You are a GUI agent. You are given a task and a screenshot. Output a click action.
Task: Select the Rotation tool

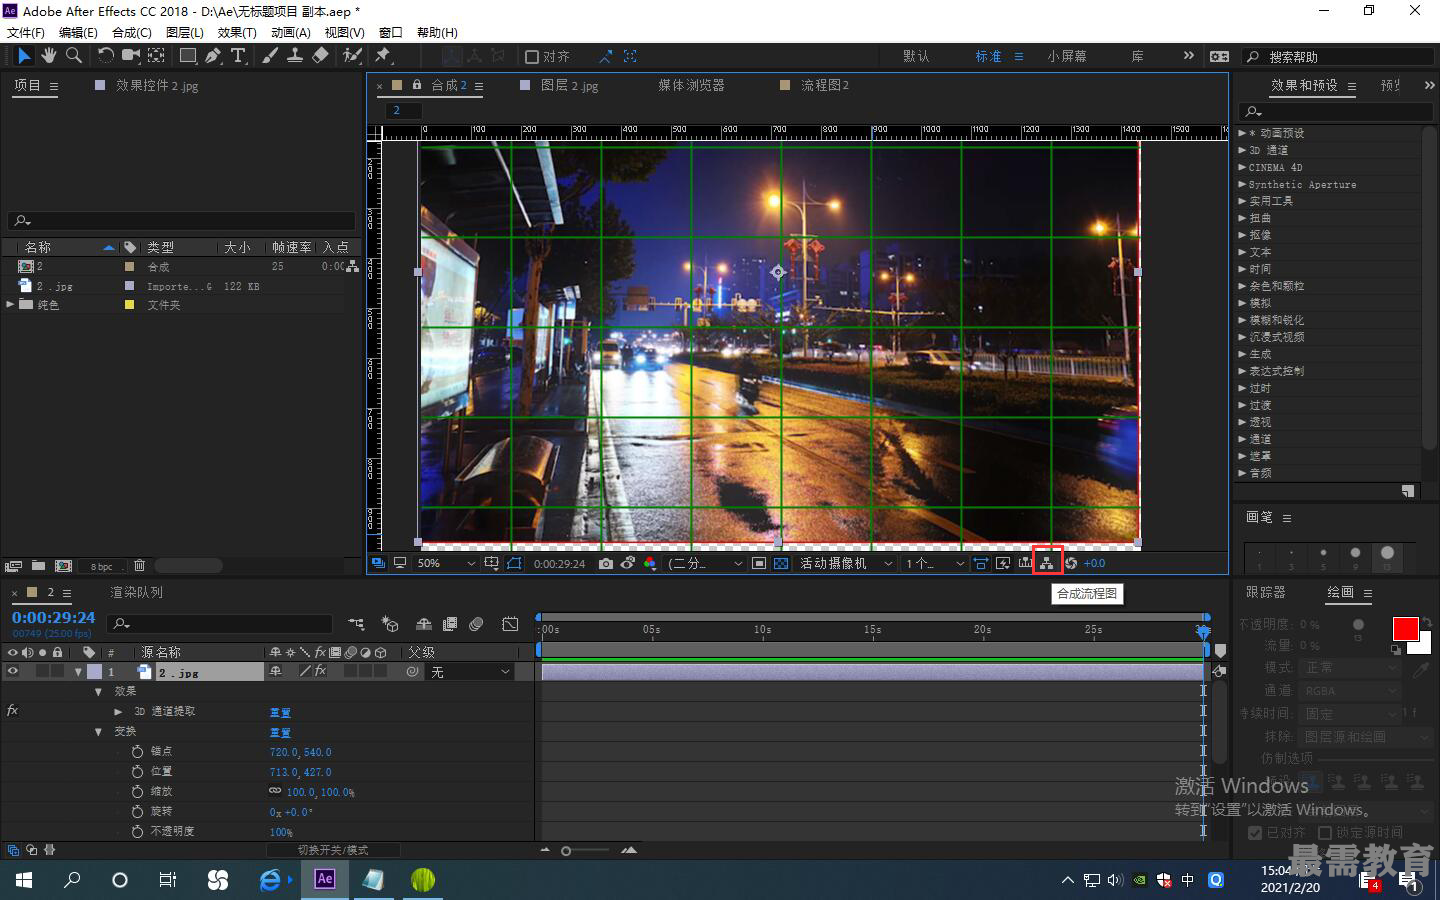[x=105, y=56]
